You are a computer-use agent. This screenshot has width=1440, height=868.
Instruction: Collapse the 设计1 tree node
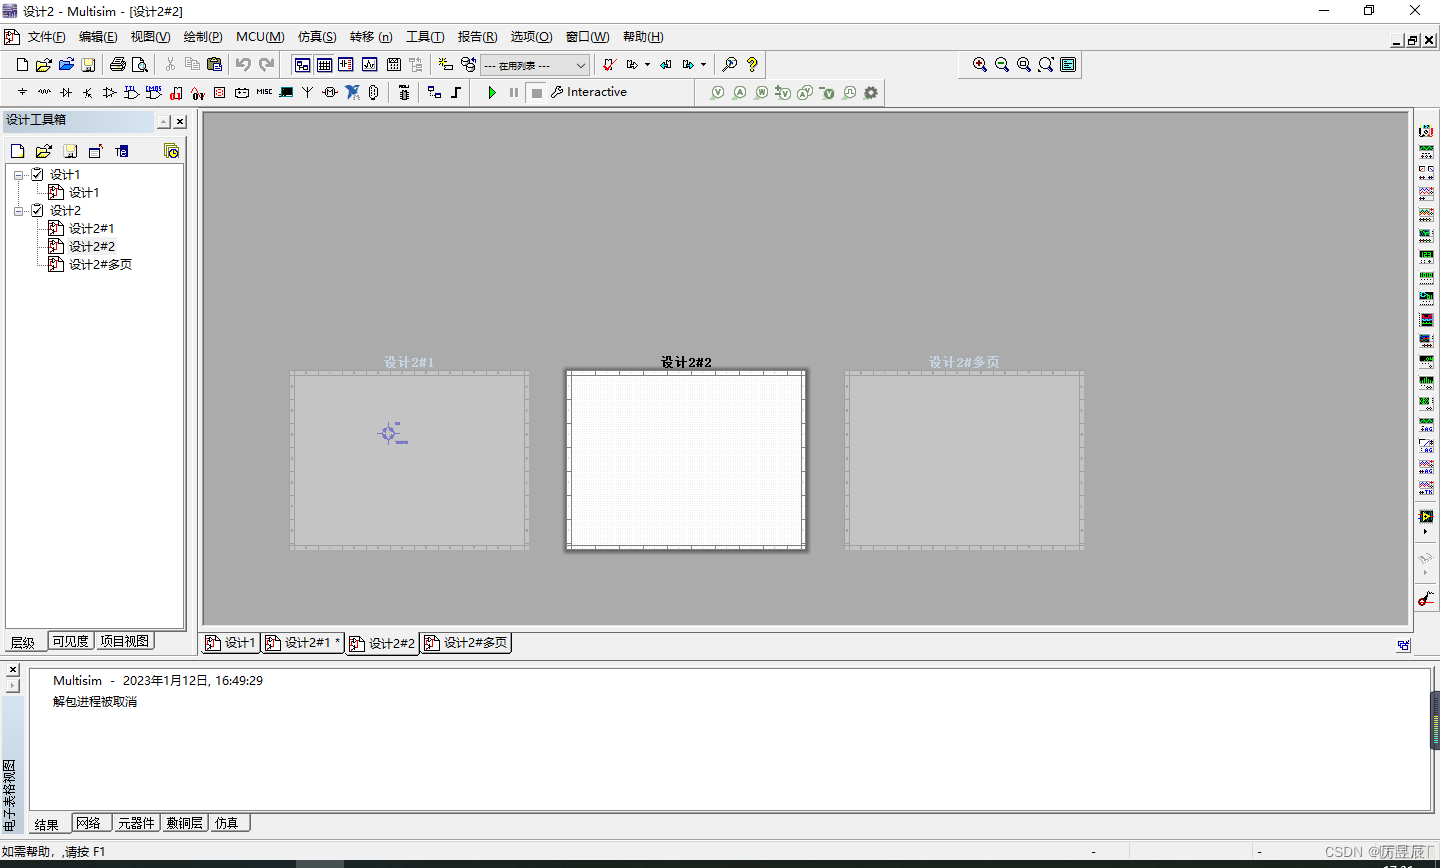pos(18,175)
